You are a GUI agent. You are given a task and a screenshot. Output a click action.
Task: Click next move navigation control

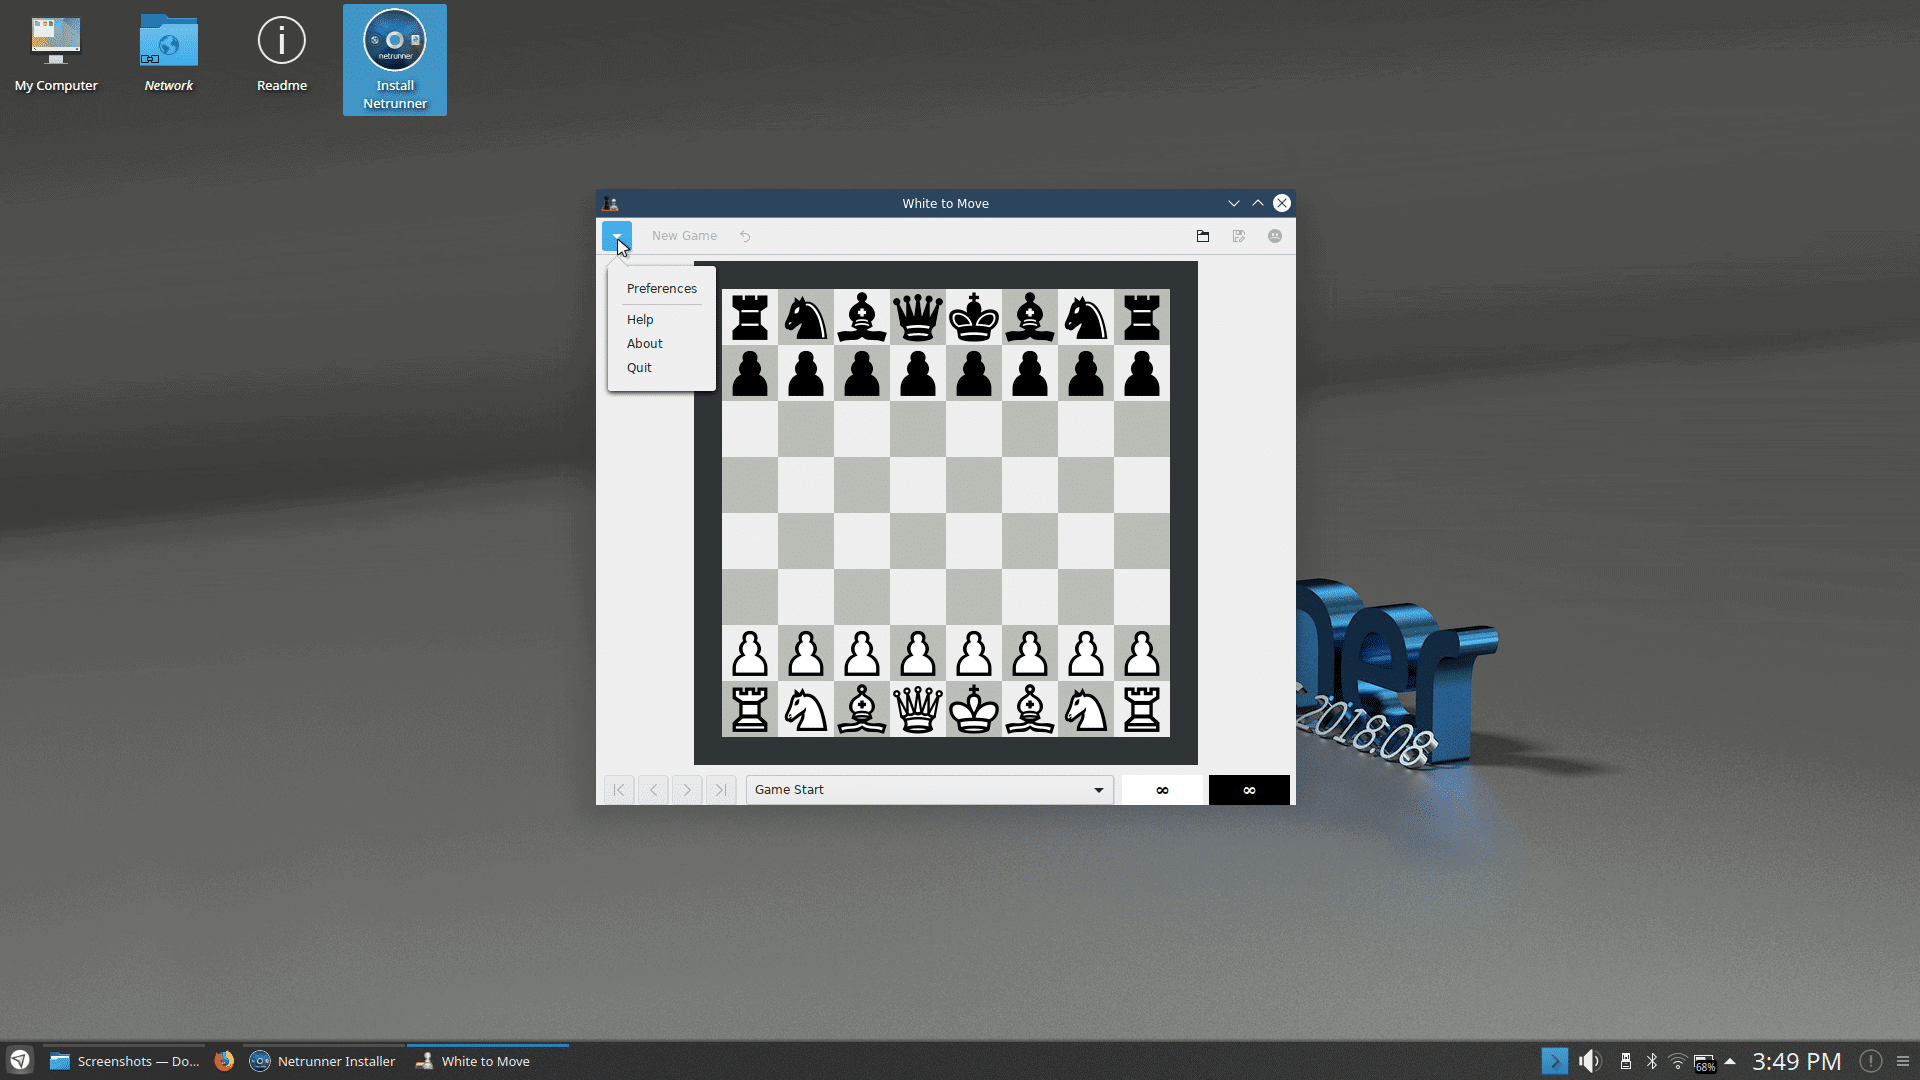687,789
